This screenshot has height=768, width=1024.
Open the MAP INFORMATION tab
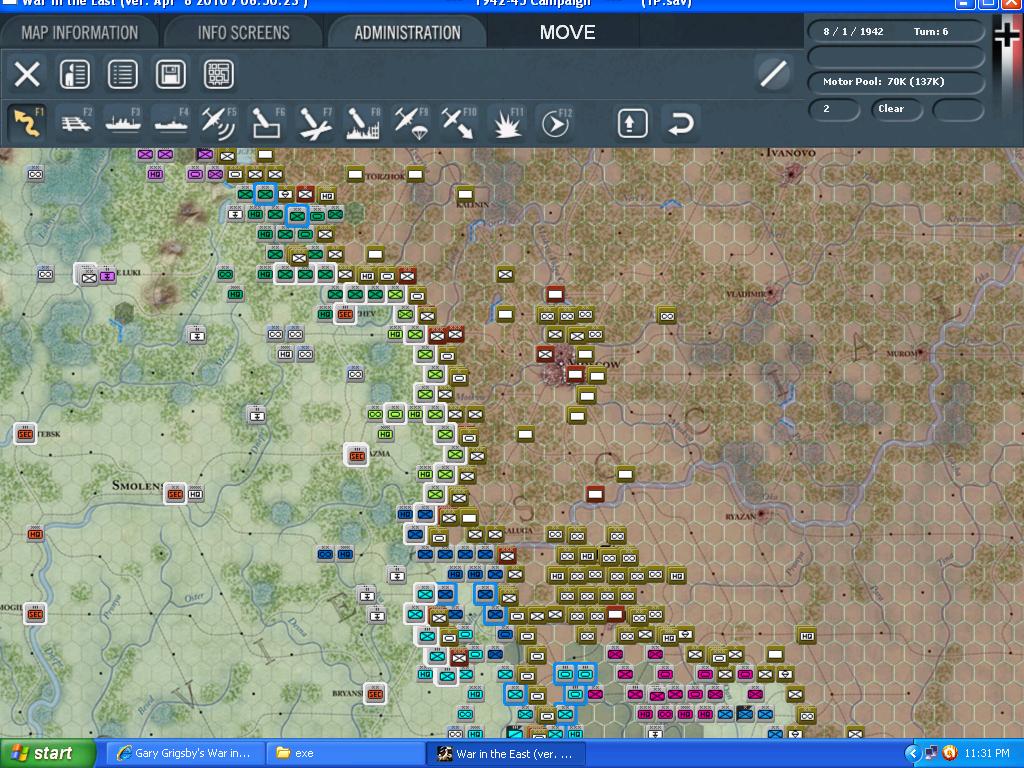coord(80,33)
